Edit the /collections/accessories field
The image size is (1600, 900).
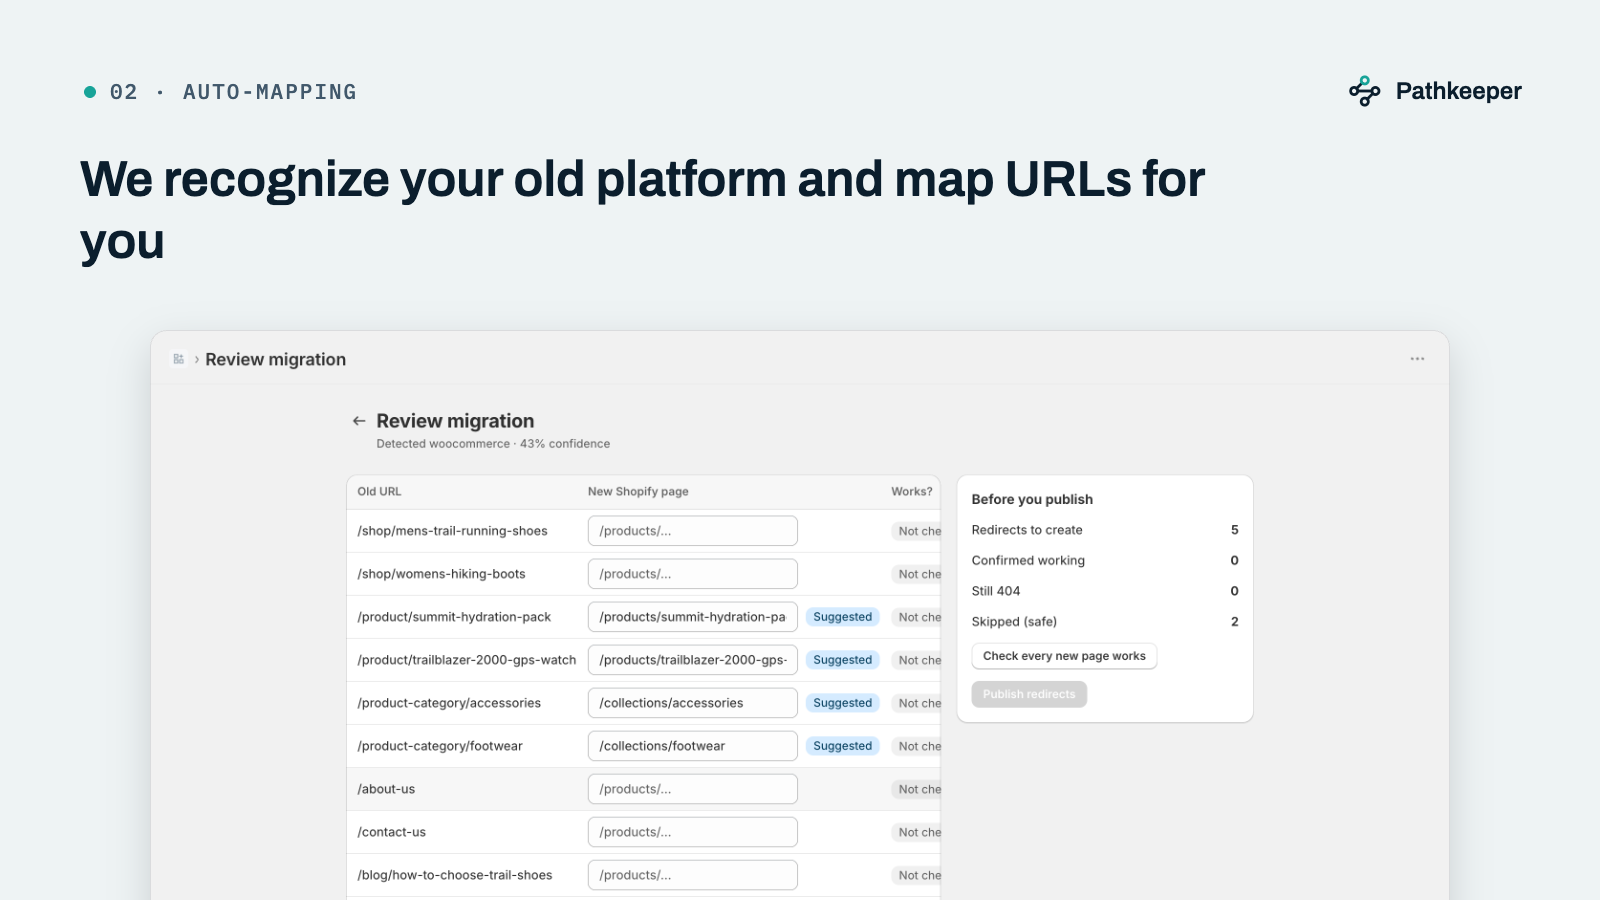(692, 703)
